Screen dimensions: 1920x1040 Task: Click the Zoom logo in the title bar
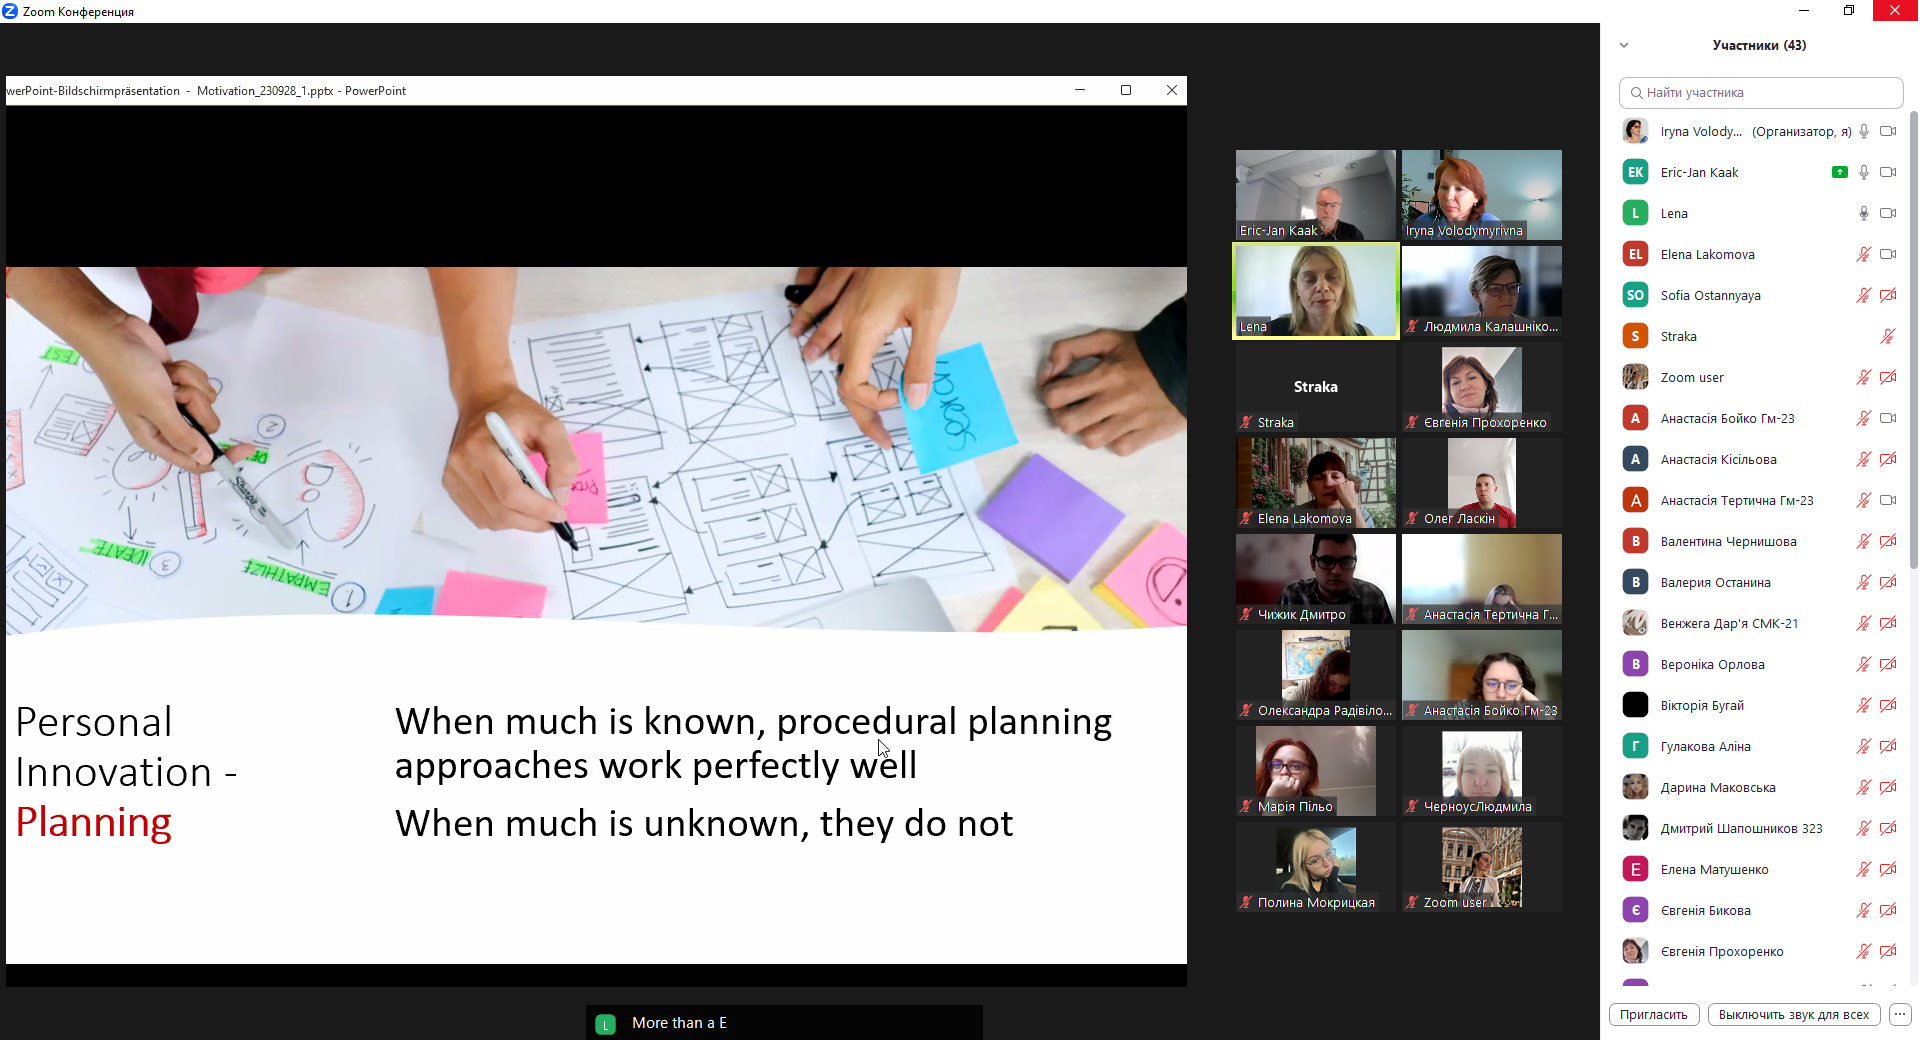[x=10, y=11]
